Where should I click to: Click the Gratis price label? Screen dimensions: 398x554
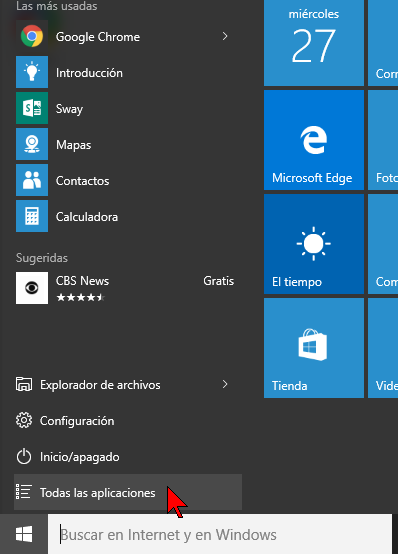point(218,281)
